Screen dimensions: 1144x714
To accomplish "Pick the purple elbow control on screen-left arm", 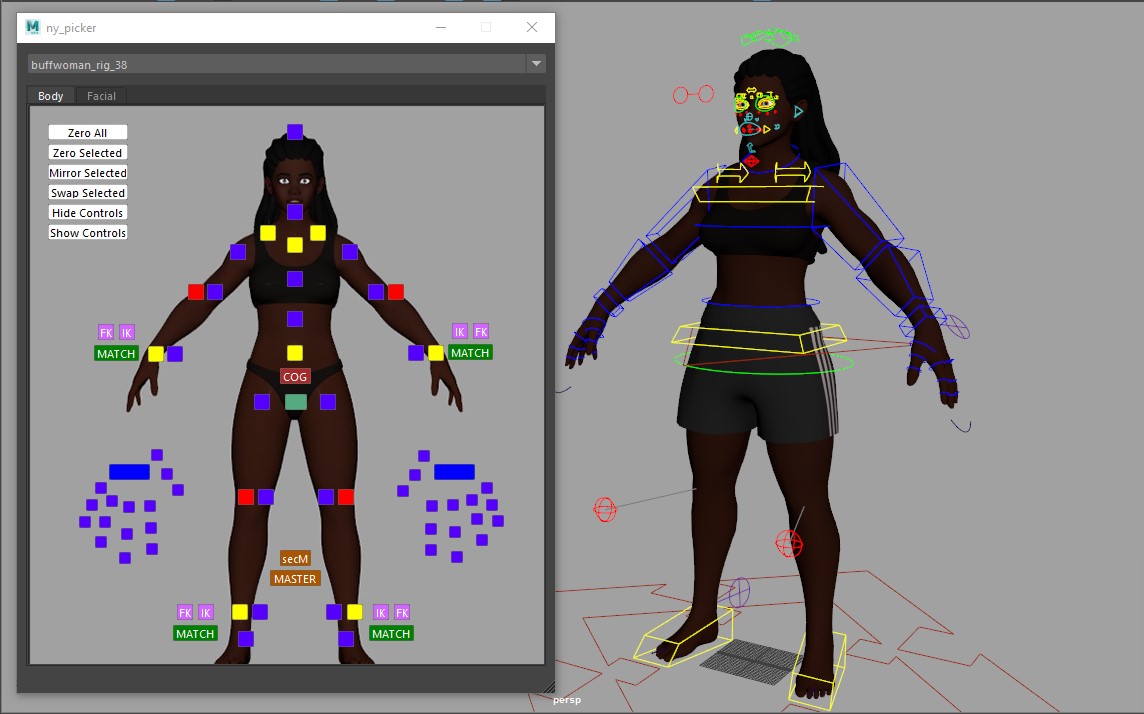I will tap(214, 292).
